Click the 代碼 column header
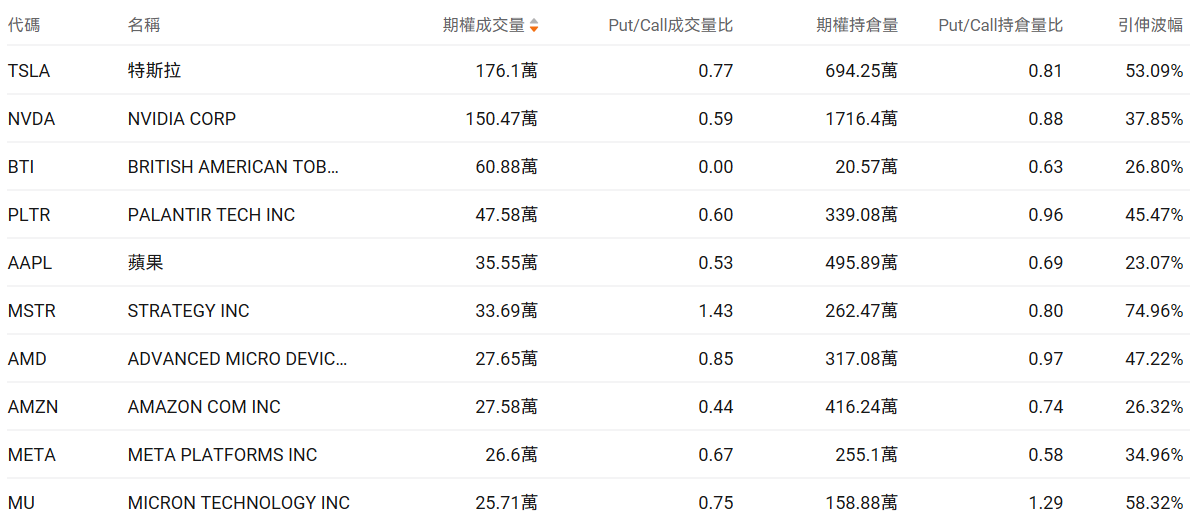The image size is (1190, 520). pyautogui.click(x=24, y=25)
